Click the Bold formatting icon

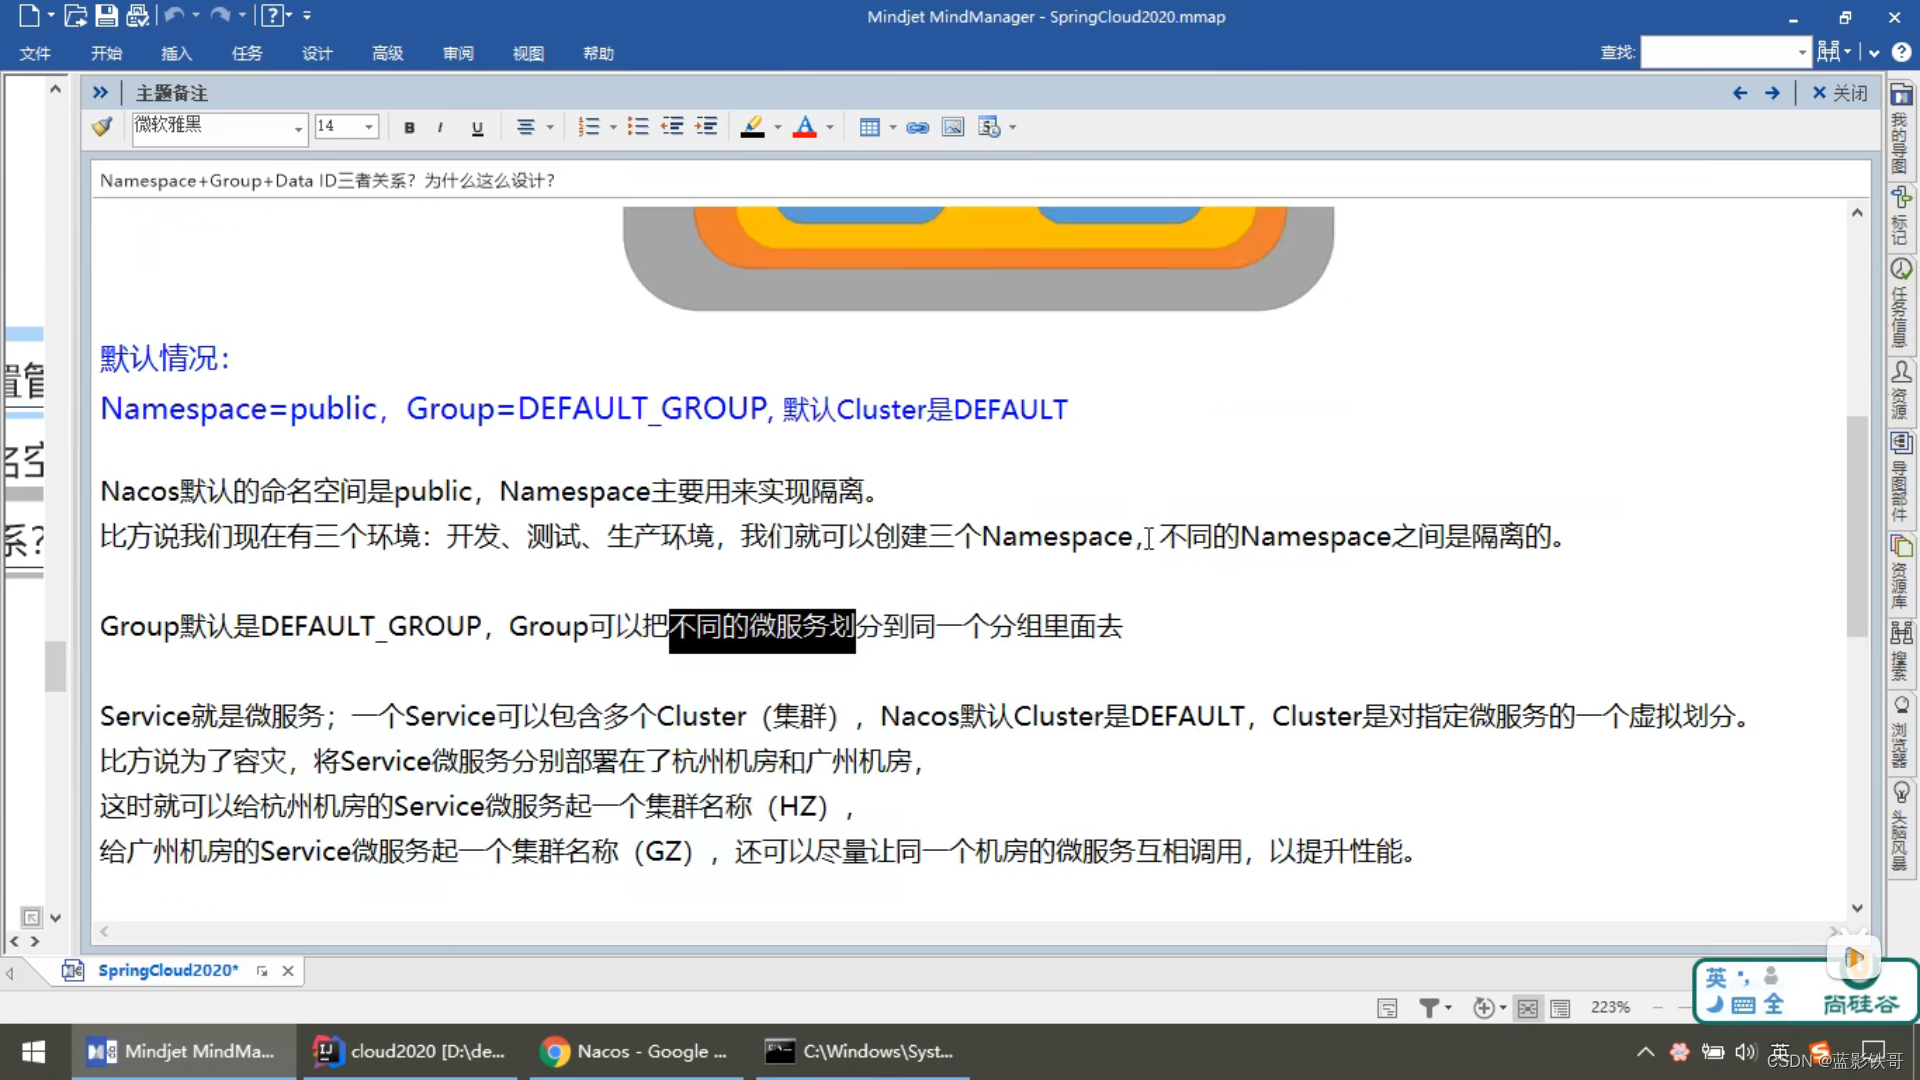tap(410, 128)
